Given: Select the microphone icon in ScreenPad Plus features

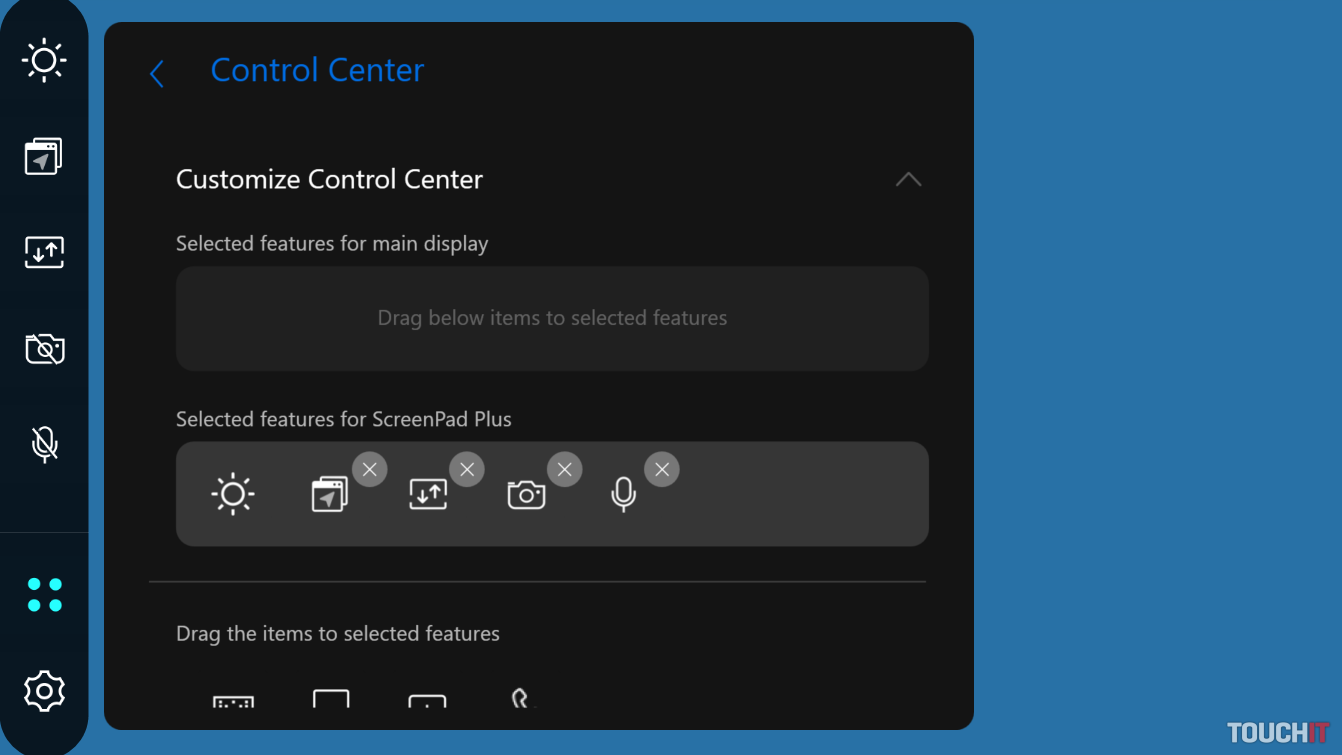Looking at the screenshot, I should pos(623,495).
